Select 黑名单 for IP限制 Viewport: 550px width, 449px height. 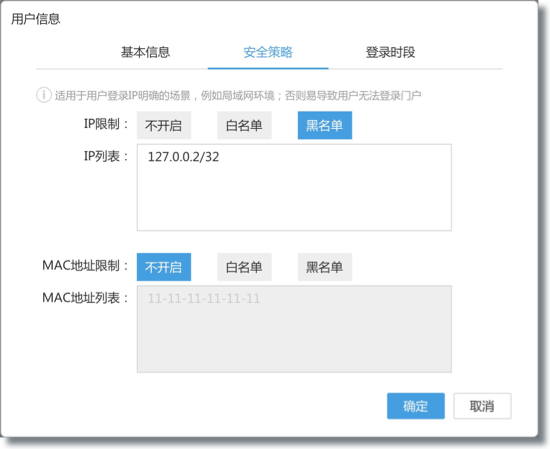pos(325,125)
